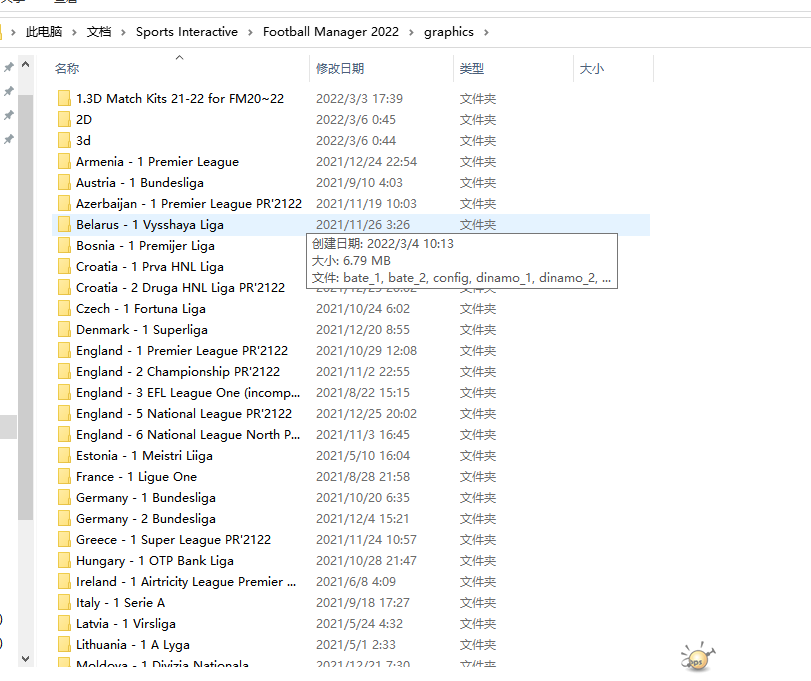Sort files by the 修改日期 column header
Viewport: 811px width, 681px height.
pyautogui.click(x=340, y=69)
